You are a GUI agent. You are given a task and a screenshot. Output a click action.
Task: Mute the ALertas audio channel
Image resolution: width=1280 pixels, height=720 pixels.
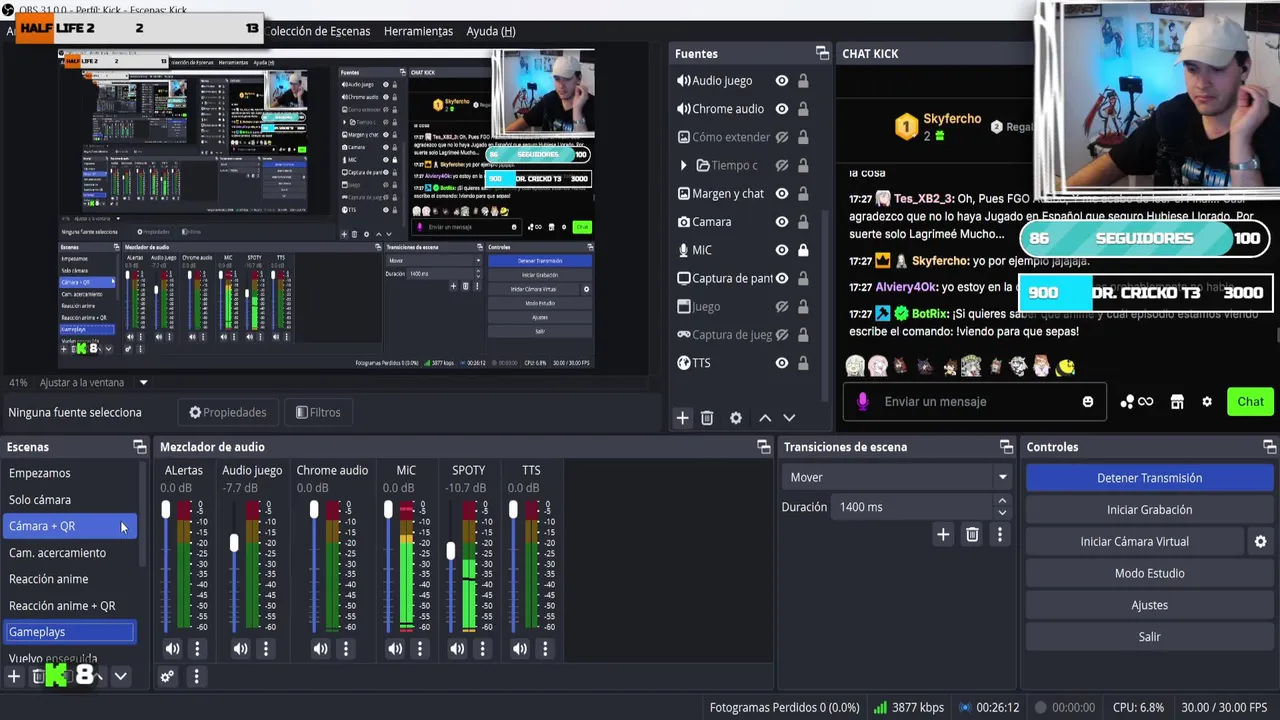click(x=172, y=649)
